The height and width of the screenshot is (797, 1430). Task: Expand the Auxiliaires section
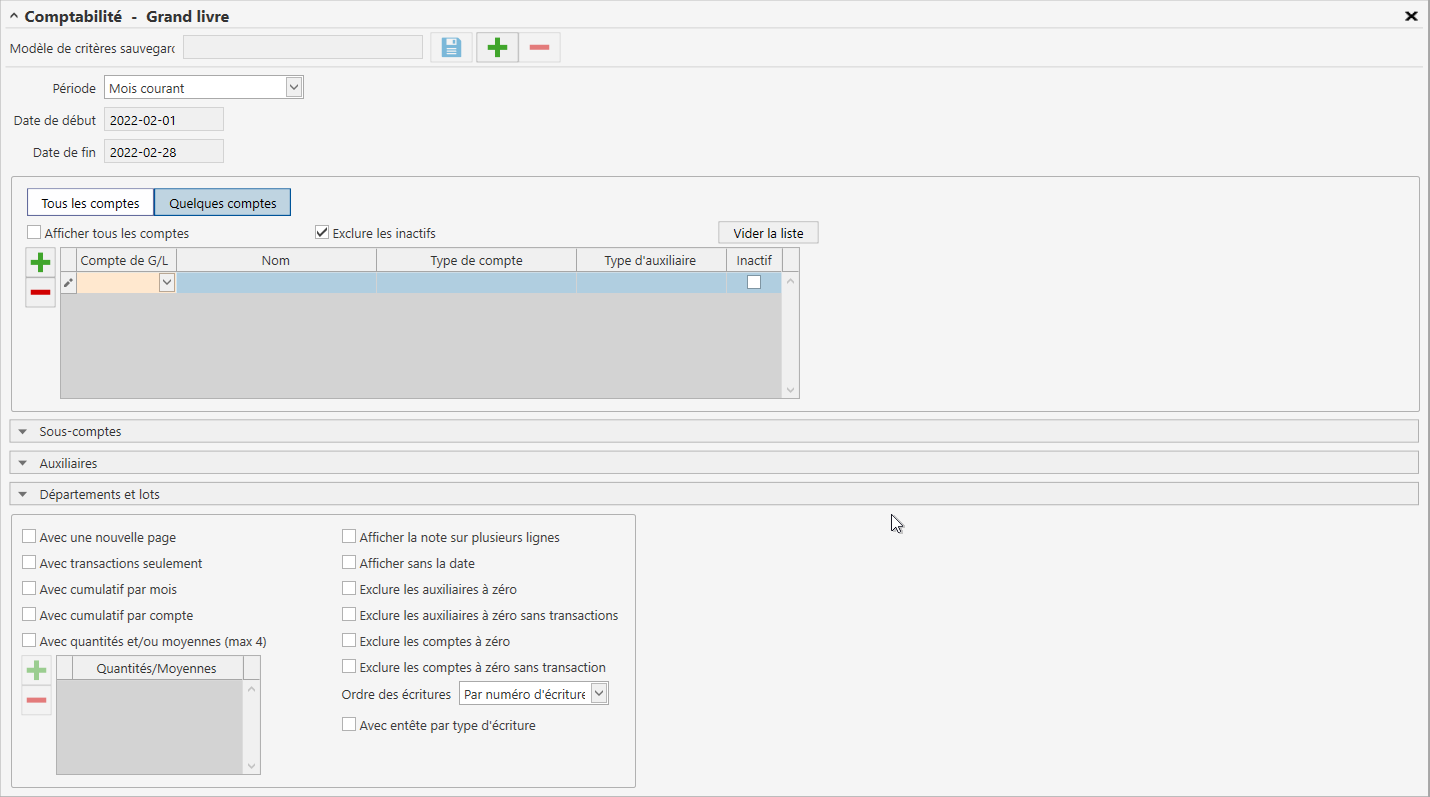tap(714, 463)
